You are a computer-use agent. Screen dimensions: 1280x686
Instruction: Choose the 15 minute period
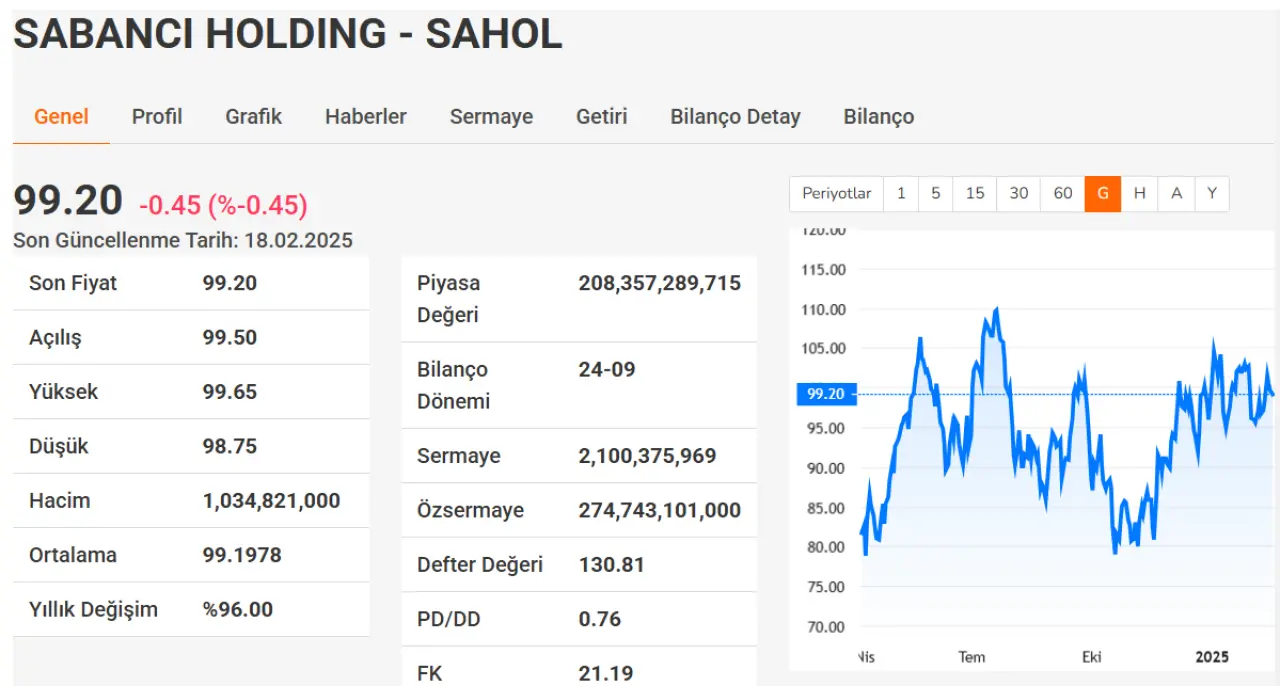coord(974,194)
